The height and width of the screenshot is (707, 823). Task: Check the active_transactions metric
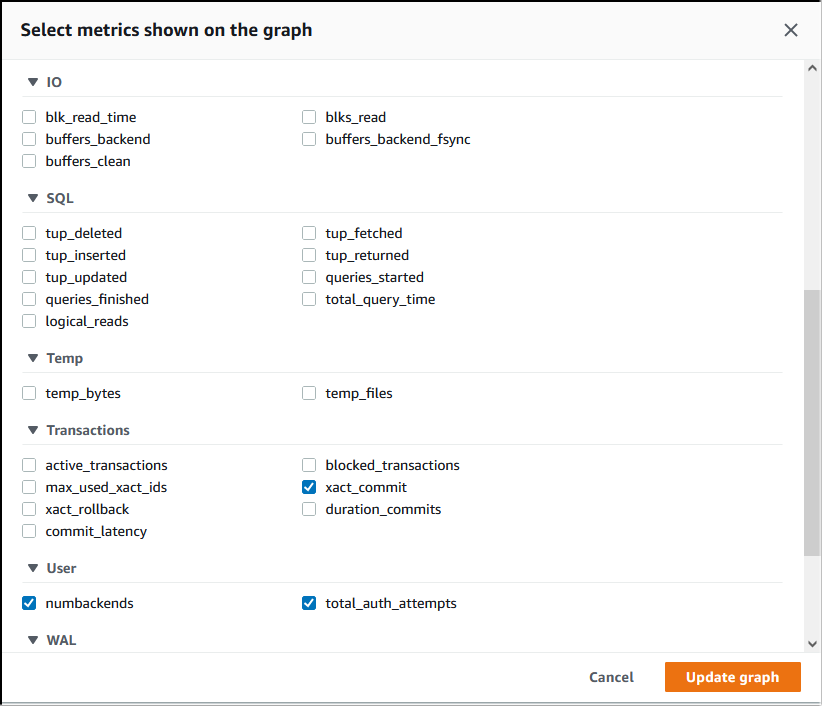[29, 465]
